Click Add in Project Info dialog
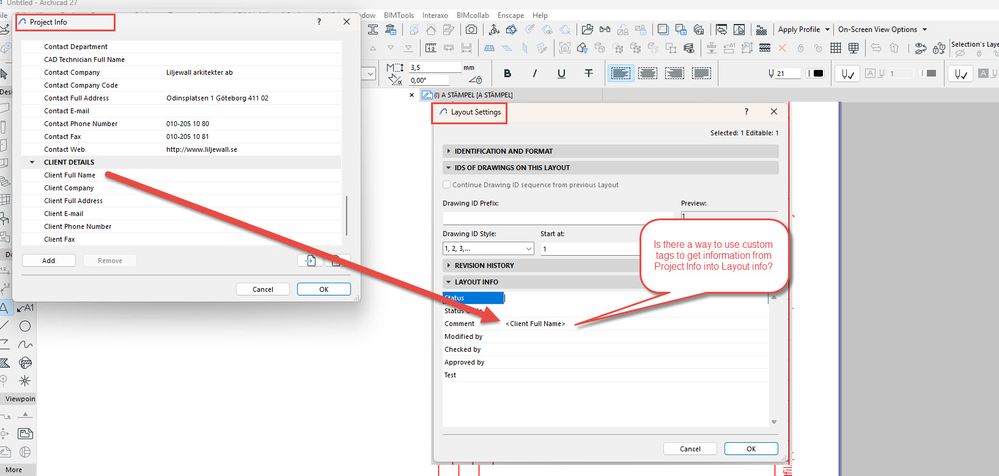Viewport: 999px width, 476px height. pos(49,261)
